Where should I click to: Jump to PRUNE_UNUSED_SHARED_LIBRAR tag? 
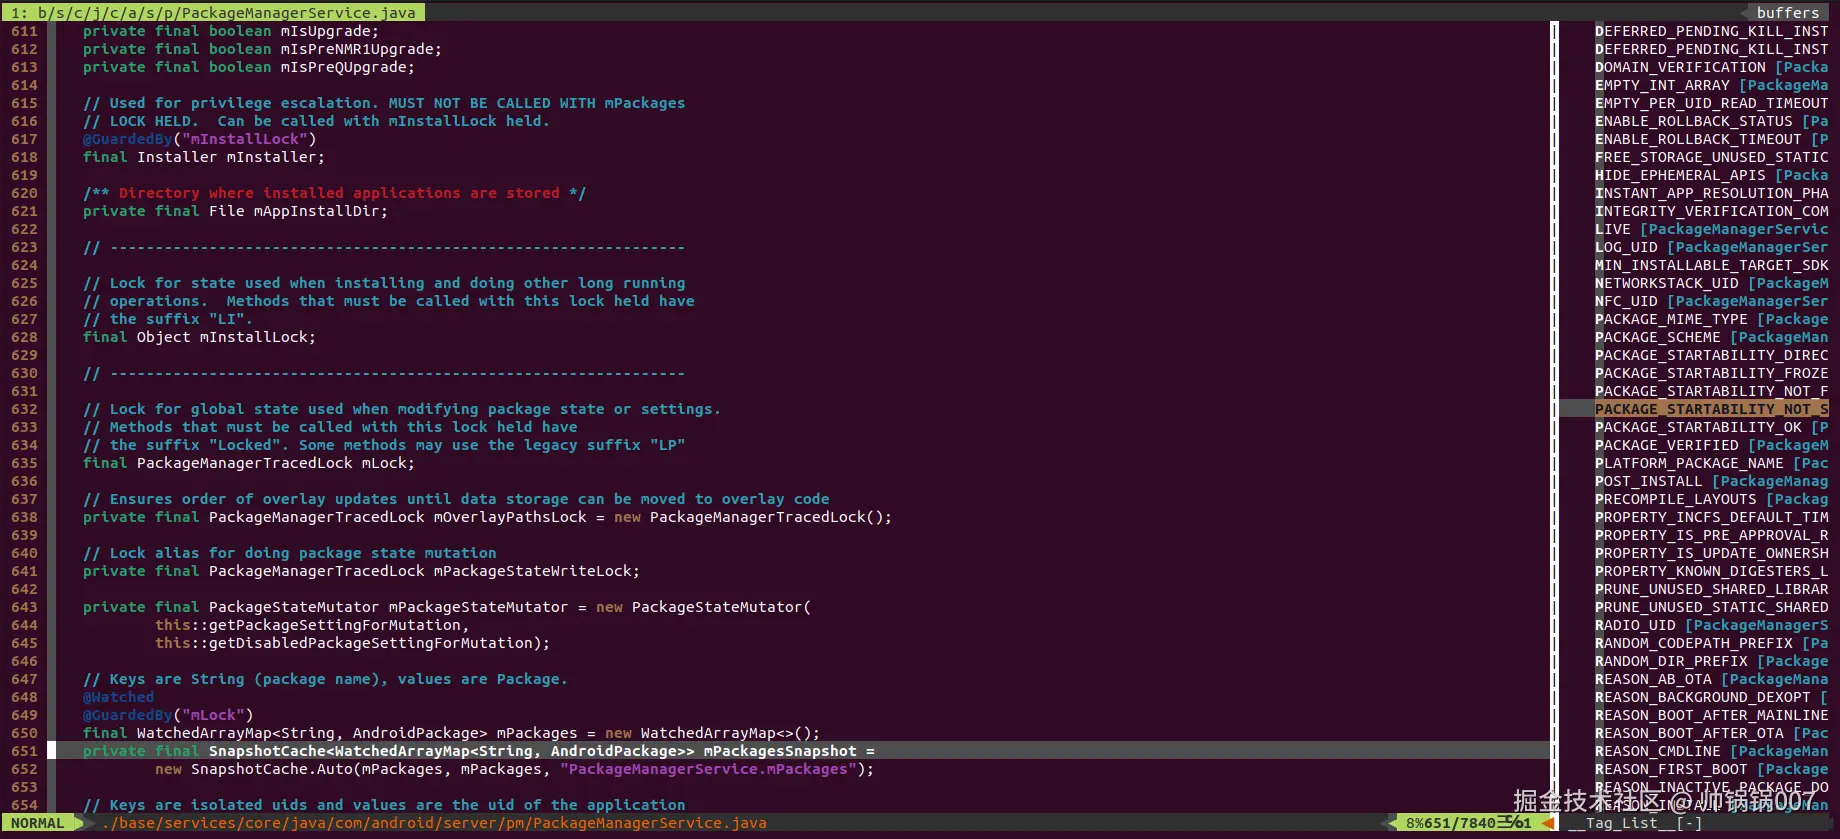[1711, 589]
